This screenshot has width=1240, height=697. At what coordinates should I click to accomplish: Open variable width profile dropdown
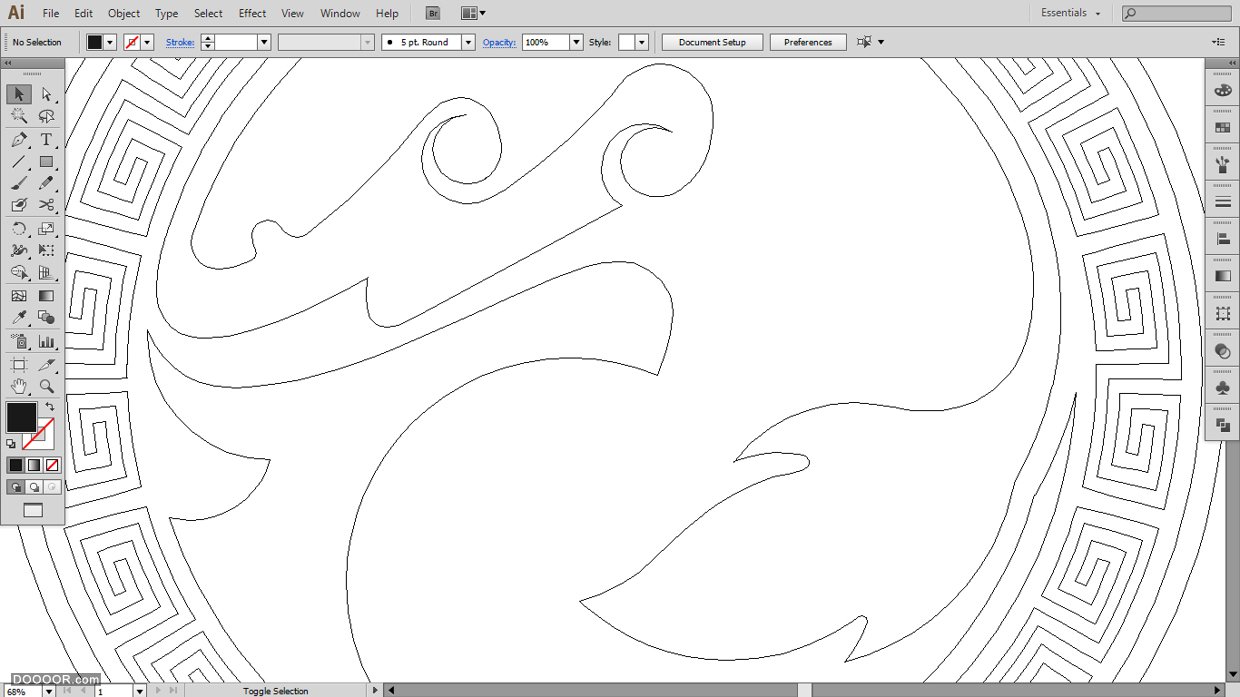[368, 42]
